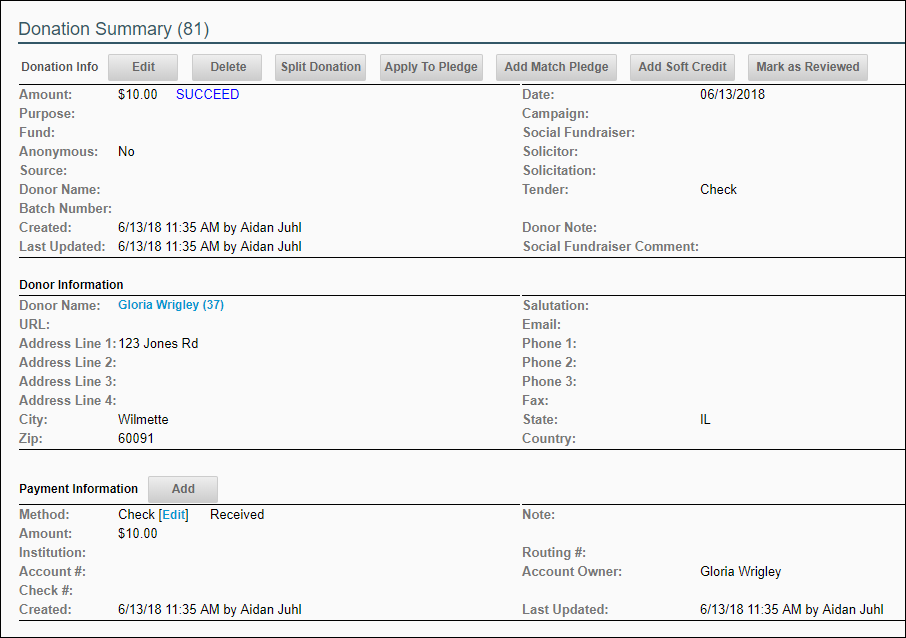Screen dimensions: 906x638
Task: Click the Phone 1 label
Action: point(549,344)
